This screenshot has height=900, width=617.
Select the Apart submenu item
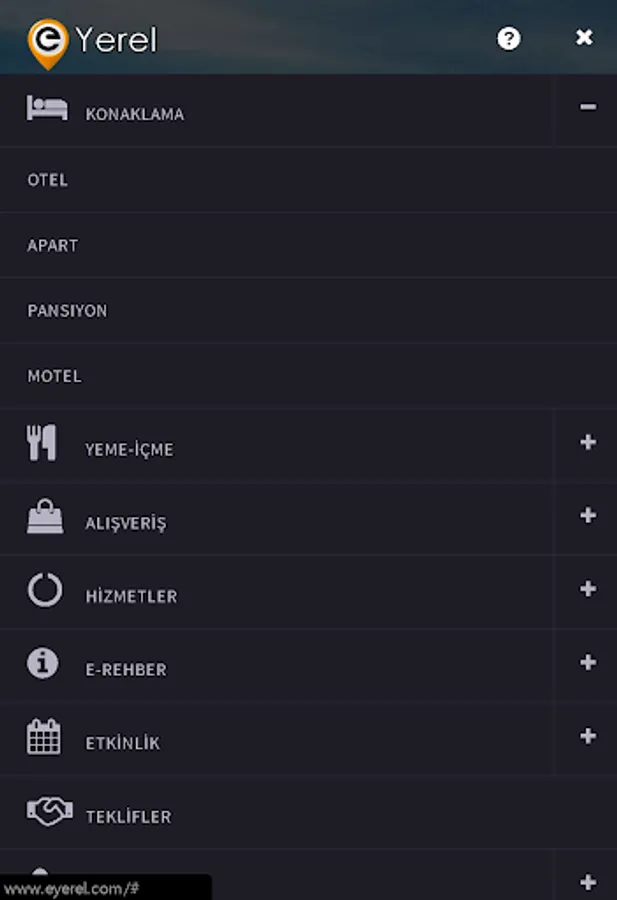pos(308,246)
